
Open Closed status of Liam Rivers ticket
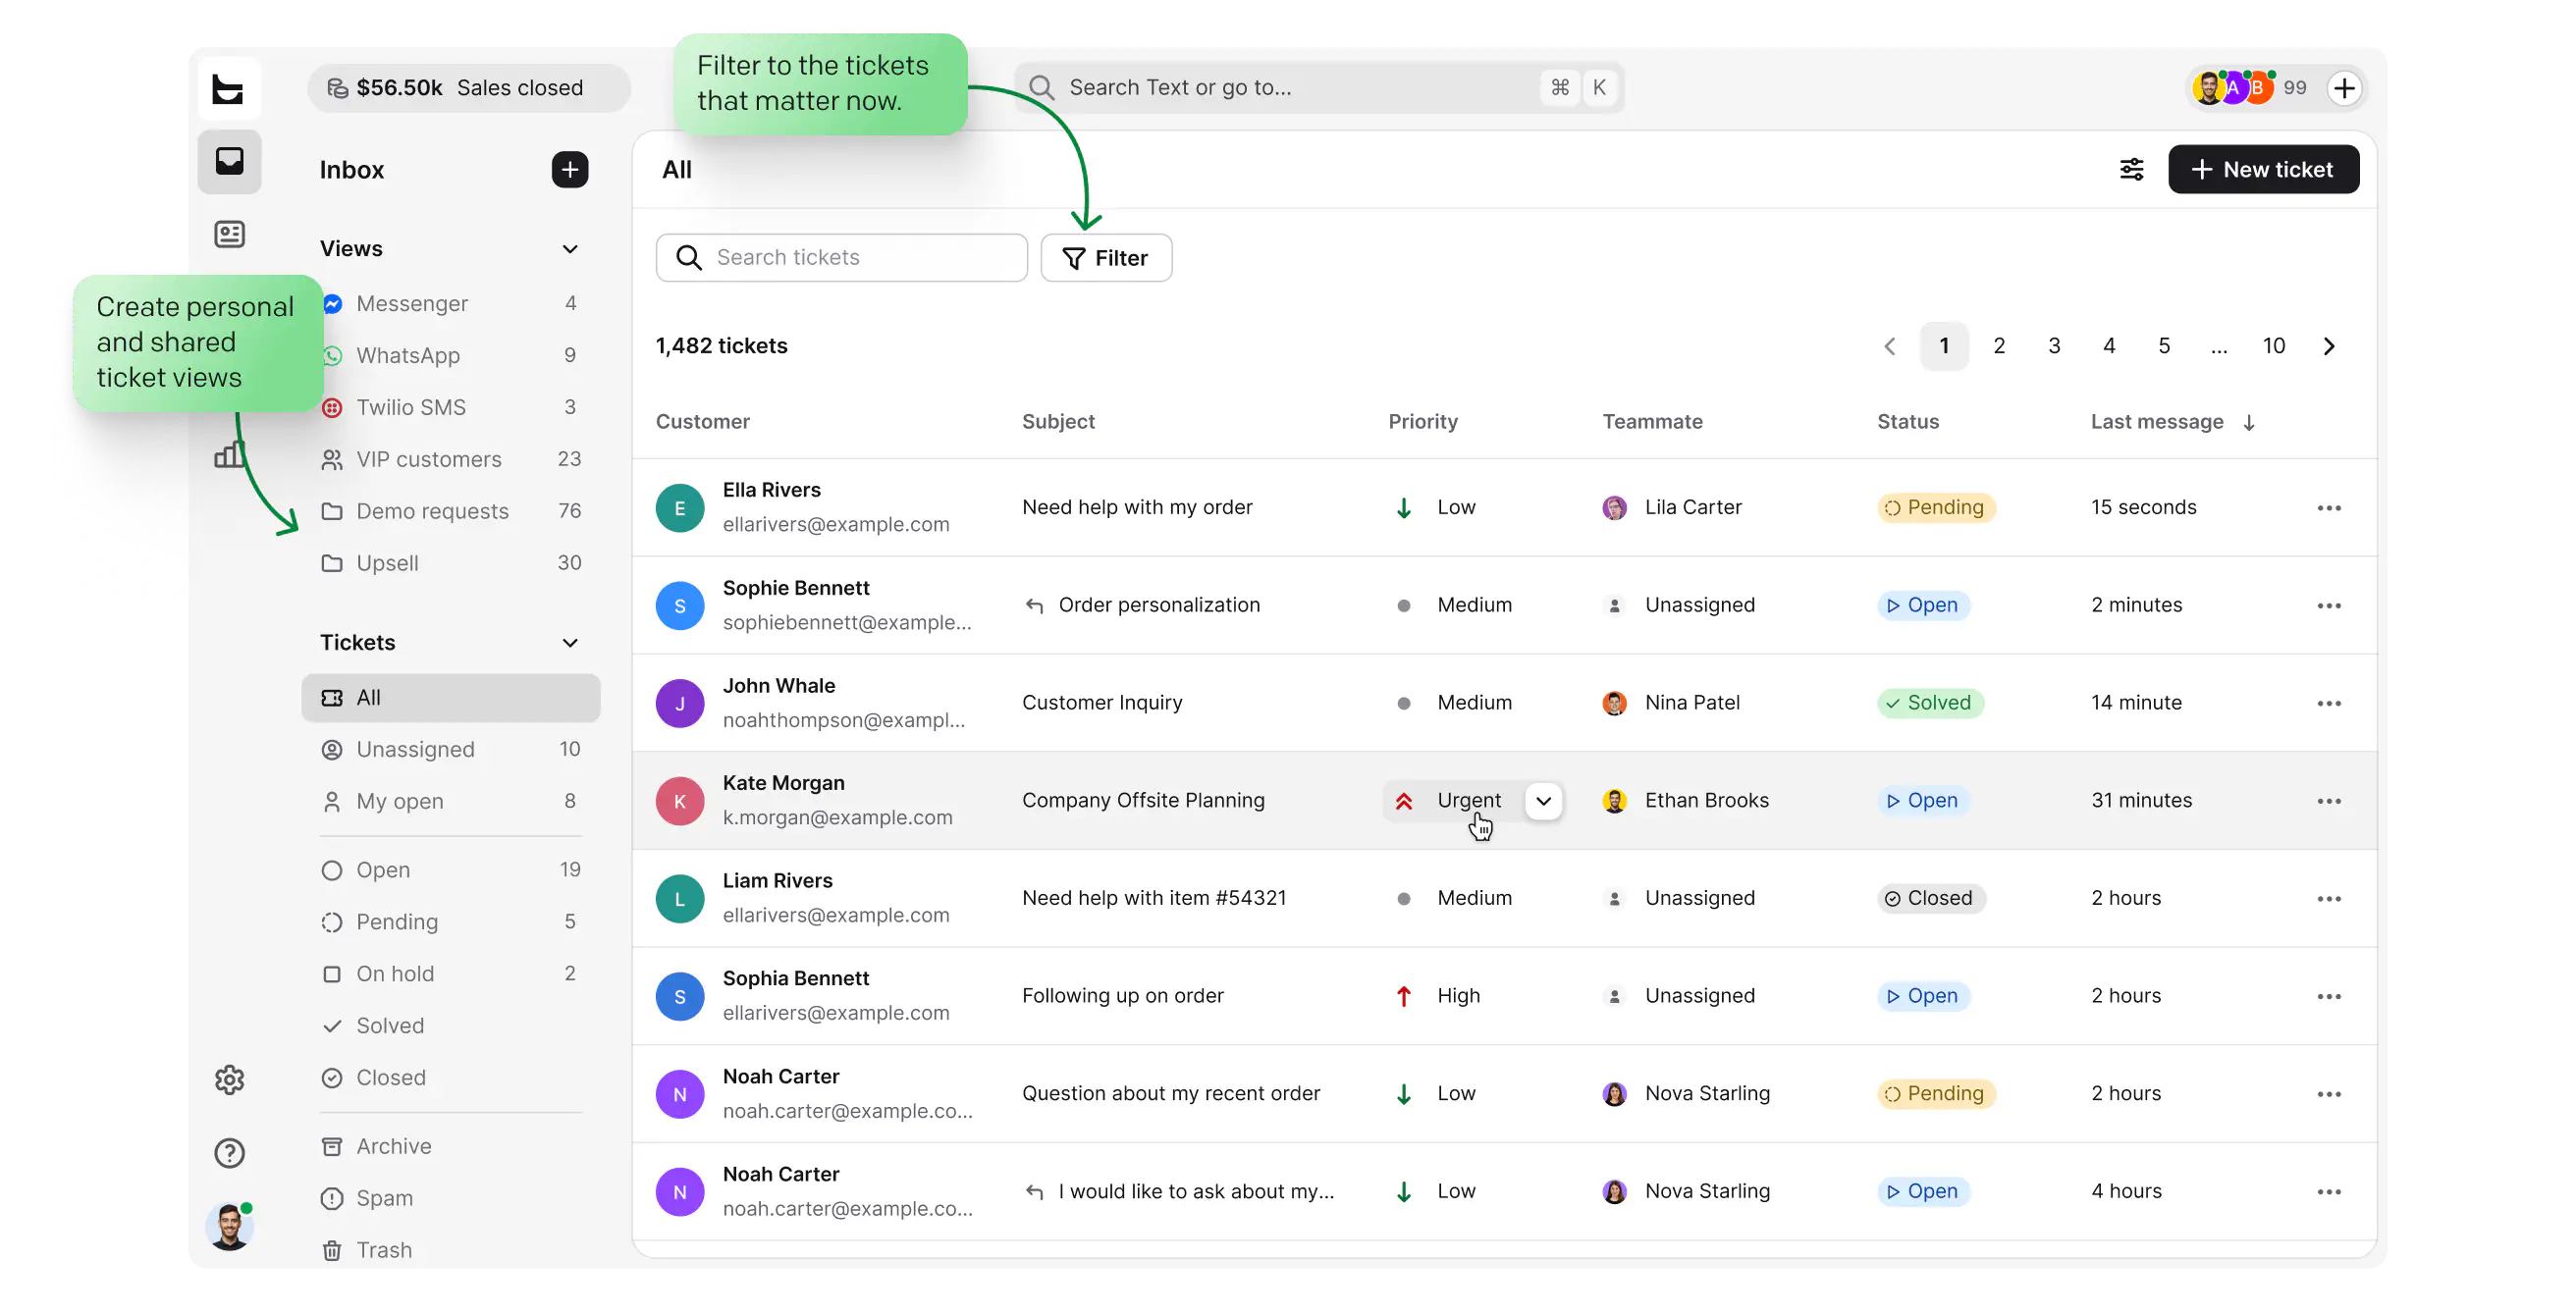pos(1930,899)
